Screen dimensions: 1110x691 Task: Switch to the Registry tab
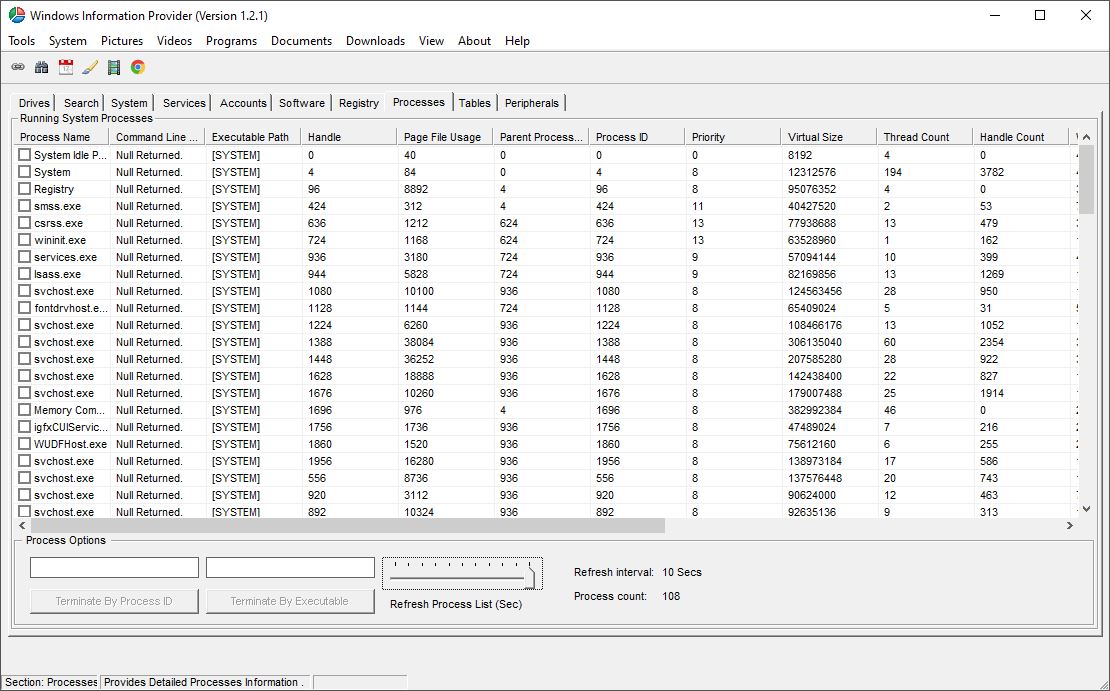tap(358, 102)
